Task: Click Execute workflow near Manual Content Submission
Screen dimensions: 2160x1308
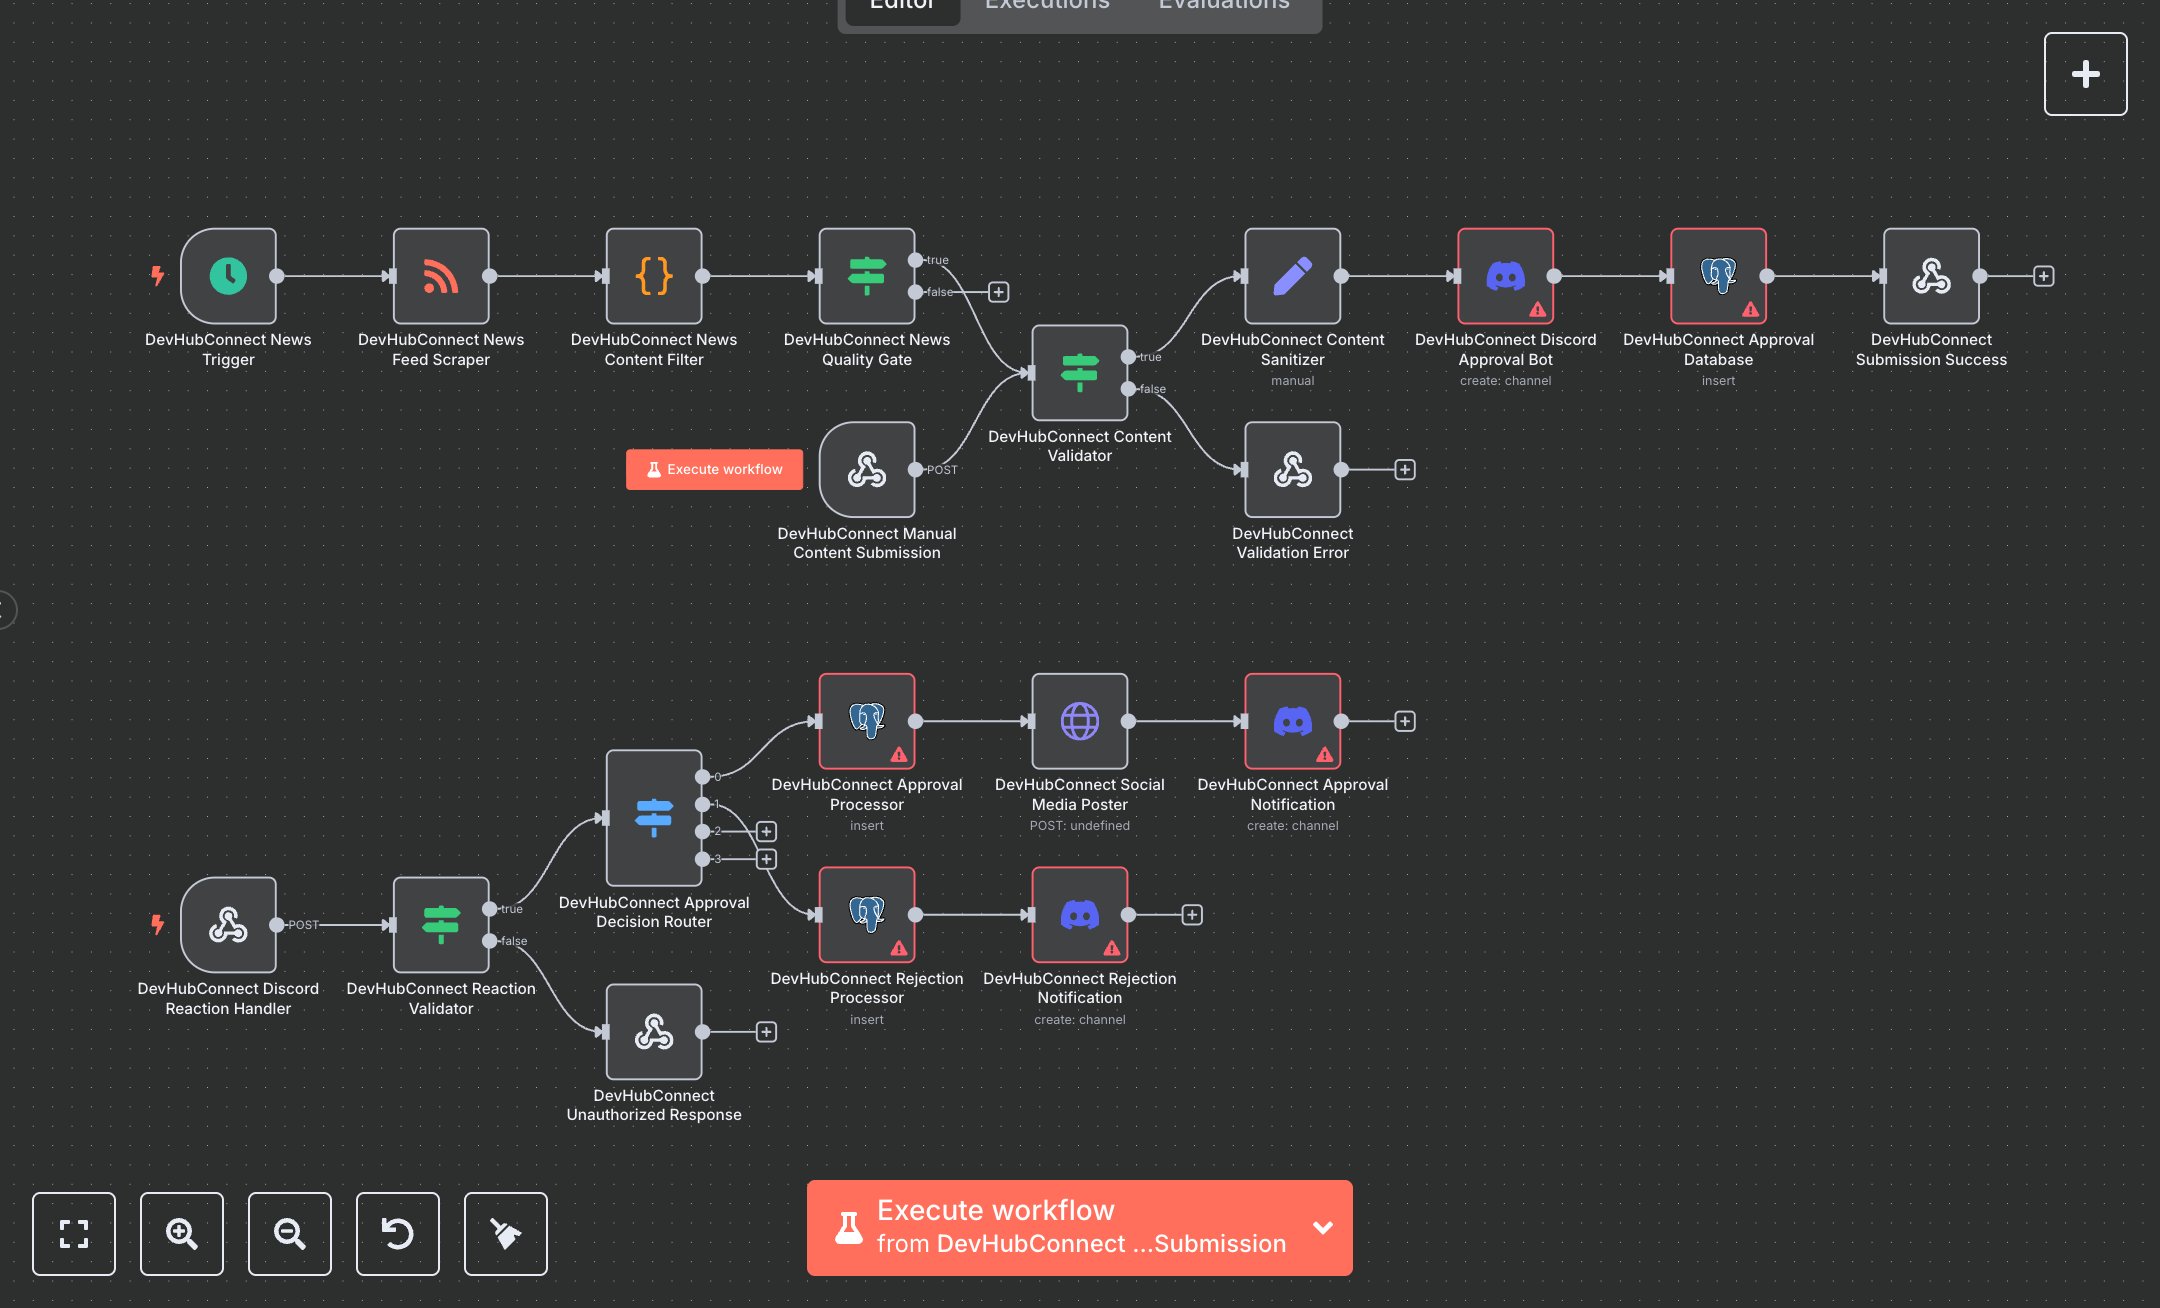Action: (714, 469)
